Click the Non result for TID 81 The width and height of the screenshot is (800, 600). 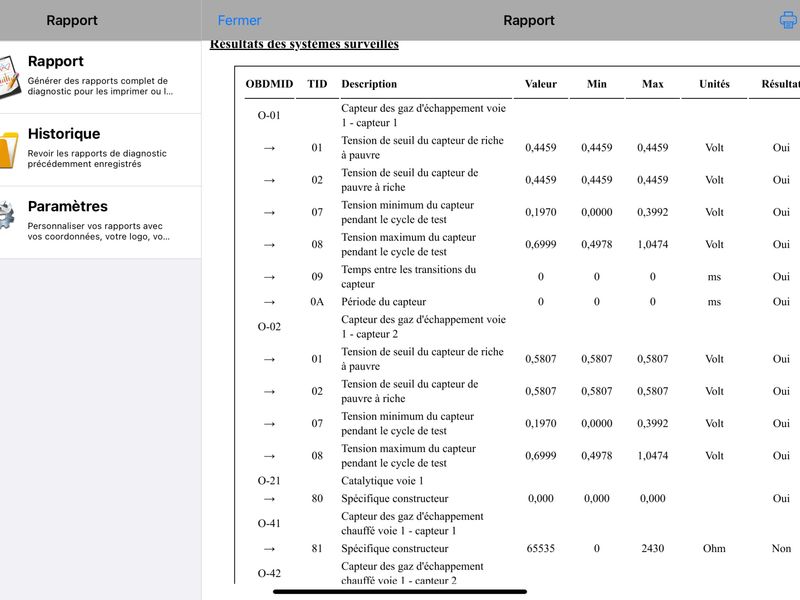pos(781,548)
